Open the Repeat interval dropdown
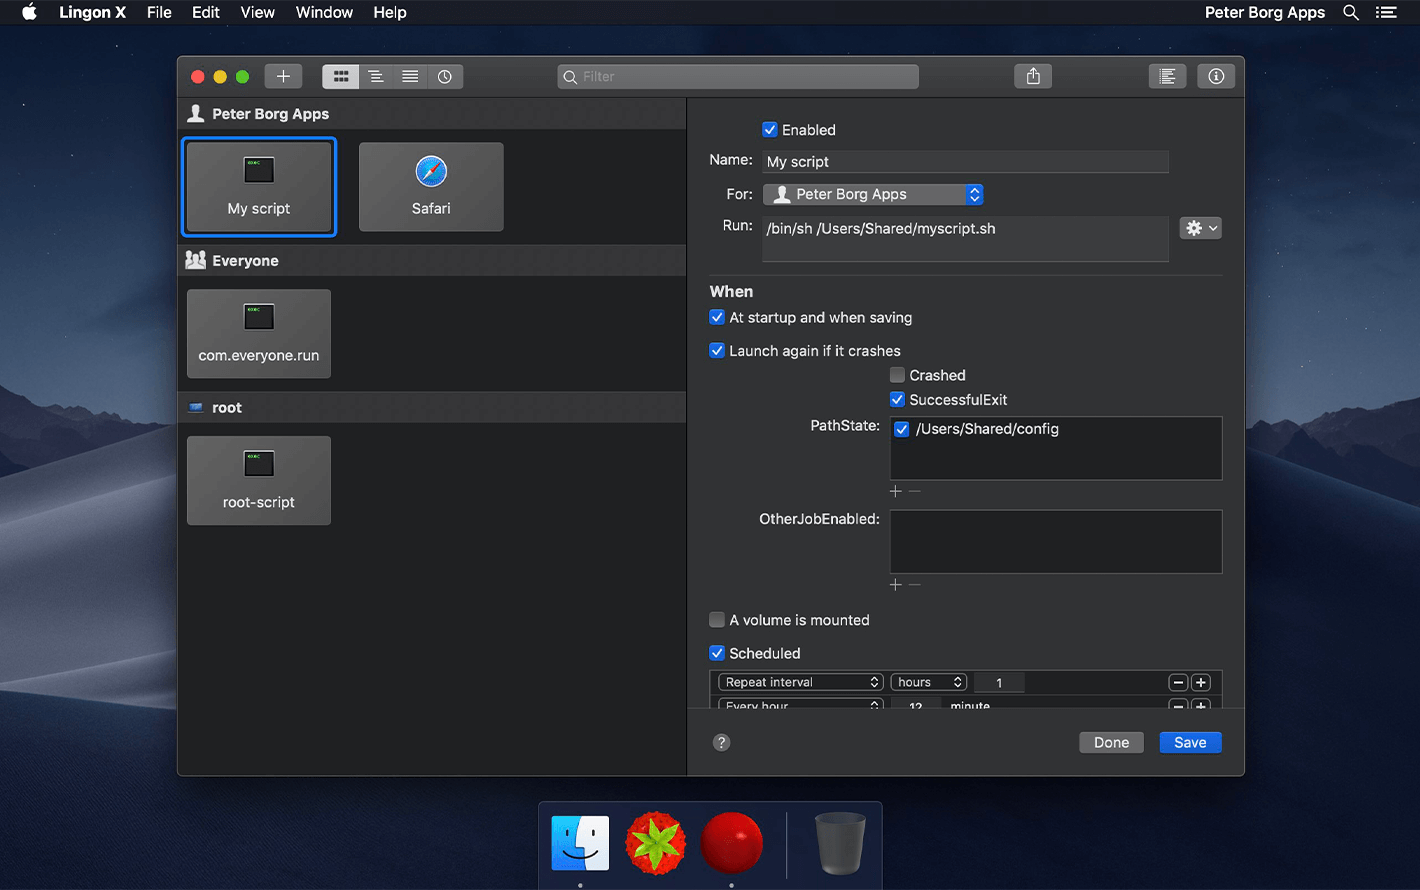Screen dimensions: 1420x890 click(801, 682)
